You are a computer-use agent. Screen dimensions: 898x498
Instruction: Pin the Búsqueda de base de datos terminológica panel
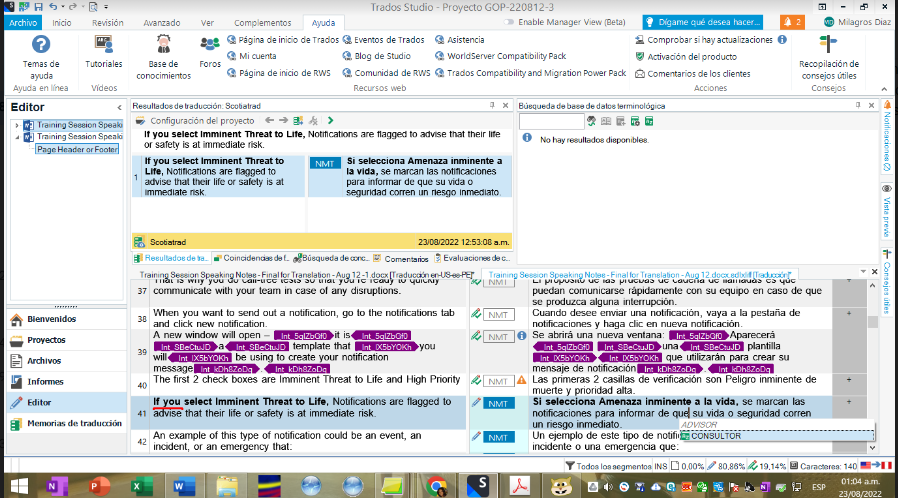click(x=858, y=105)
